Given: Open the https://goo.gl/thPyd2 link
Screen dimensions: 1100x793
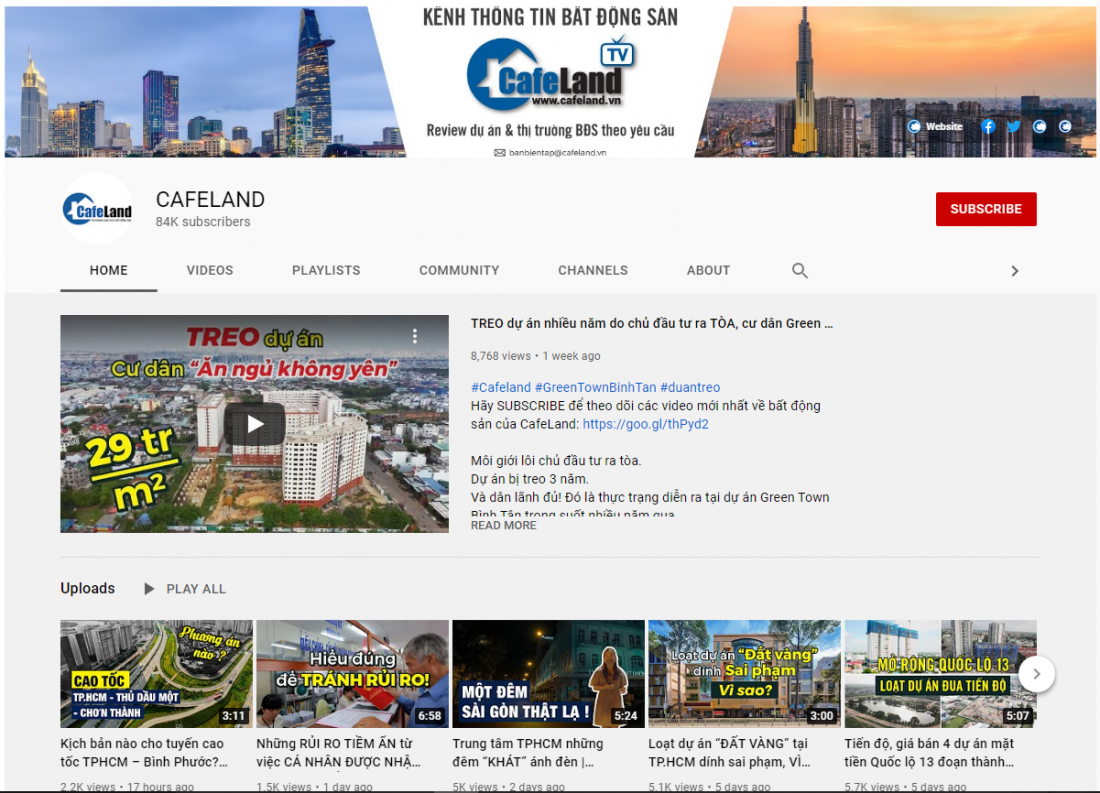Looking at the screenshot, I should [645, 424].
